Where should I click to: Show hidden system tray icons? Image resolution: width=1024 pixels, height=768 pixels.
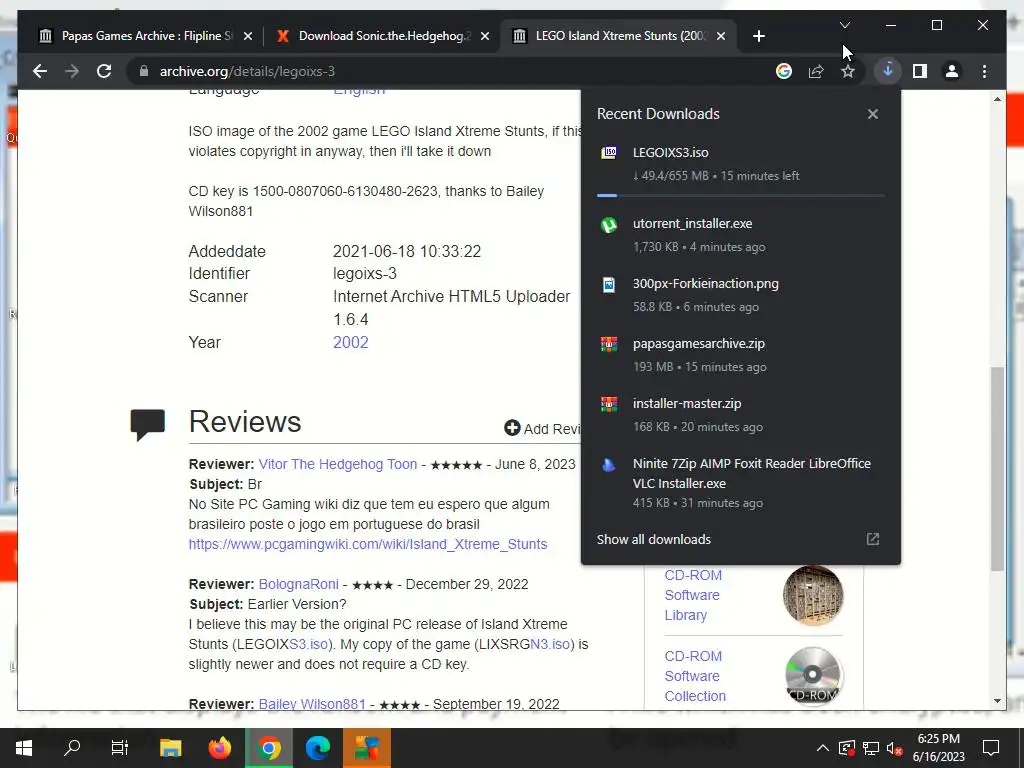pos(823,748)
